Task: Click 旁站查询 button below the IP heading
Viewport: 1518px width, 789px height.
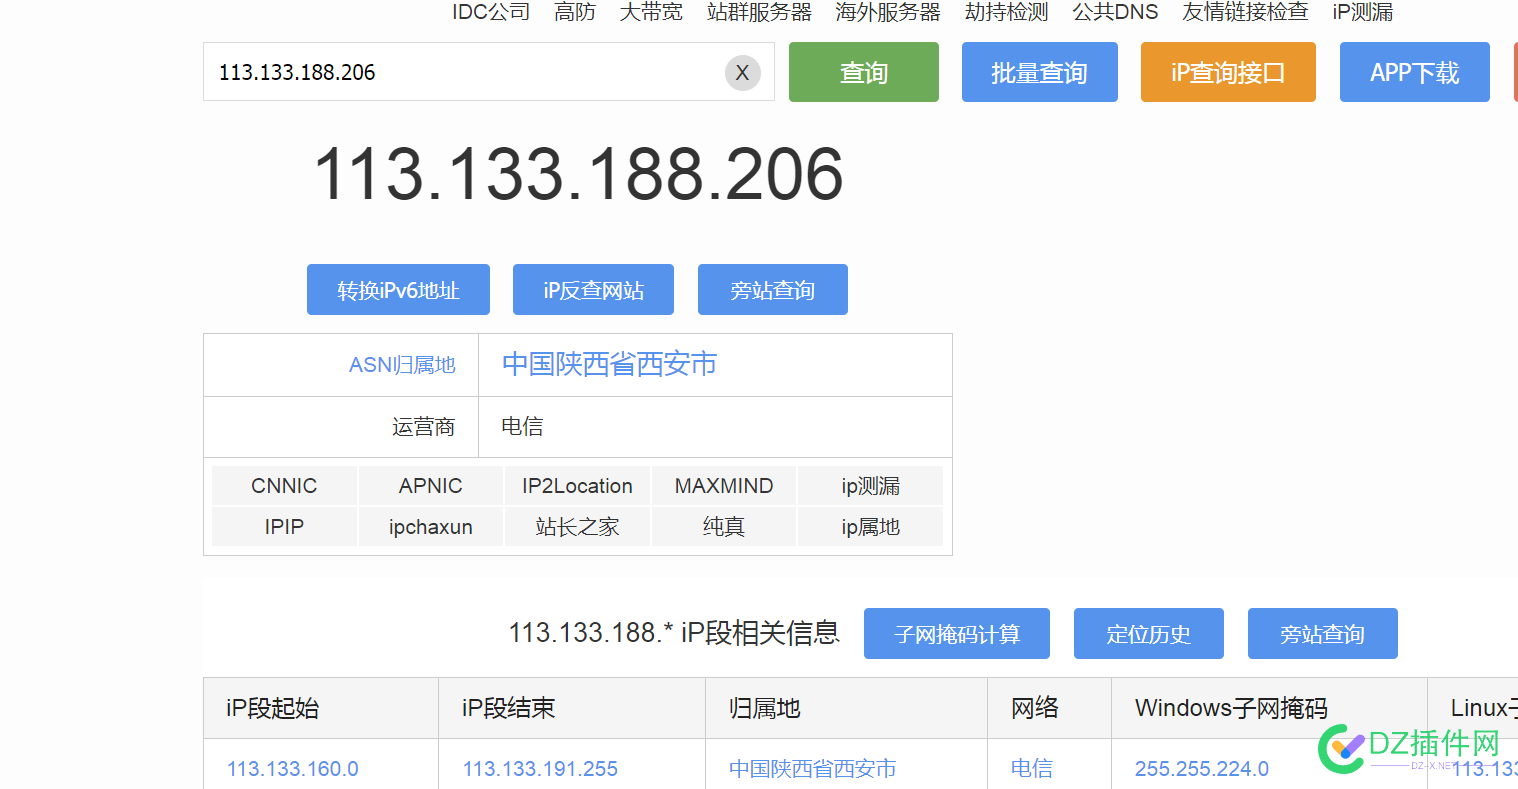Action: [773, 290]
